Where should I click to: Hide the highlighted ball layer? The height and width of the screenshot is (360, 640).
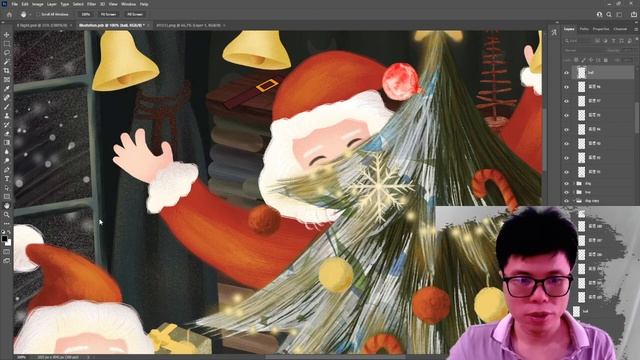click(x=567, y=73)
